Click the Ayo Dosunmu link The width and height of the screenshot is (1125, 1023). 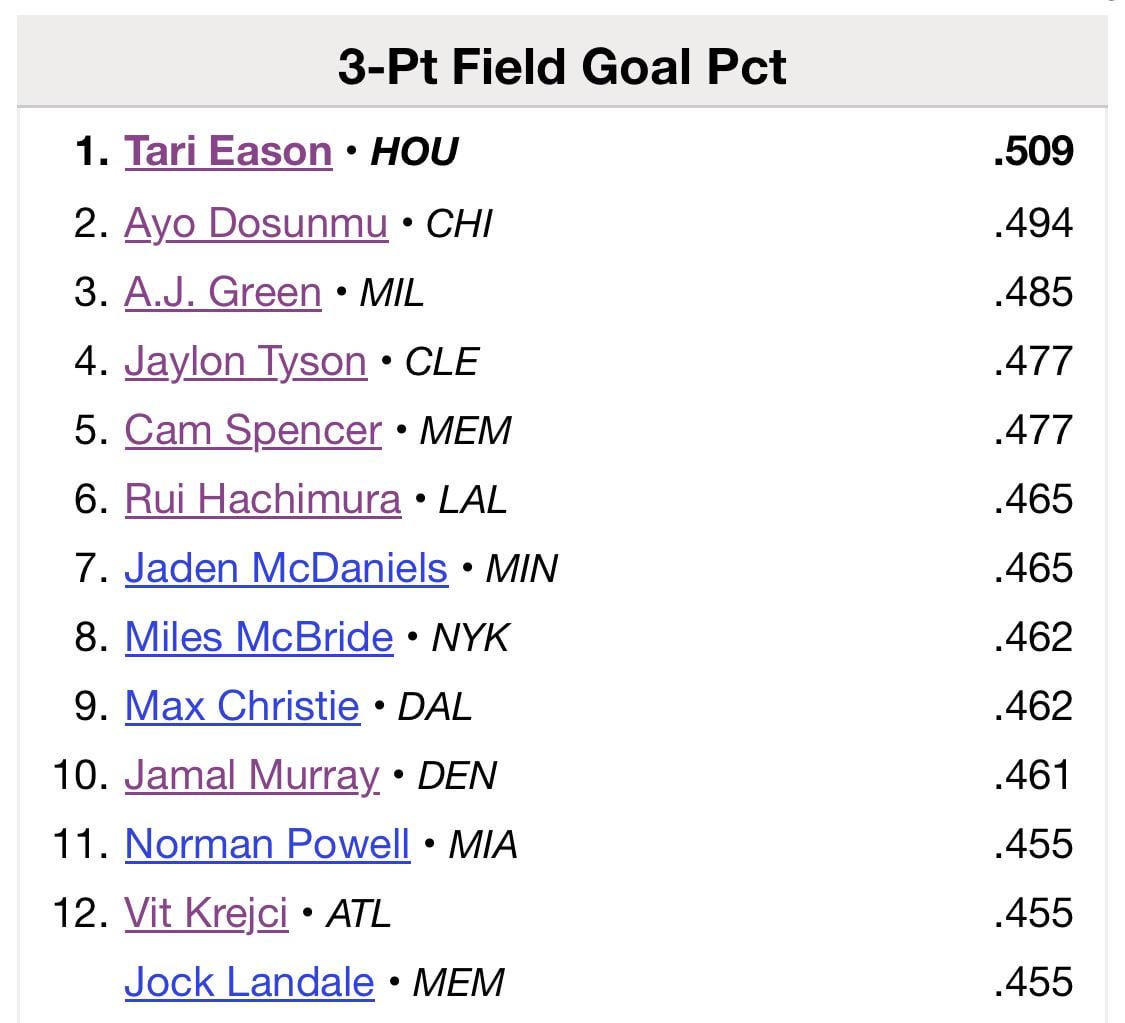(x=257, y=222)
